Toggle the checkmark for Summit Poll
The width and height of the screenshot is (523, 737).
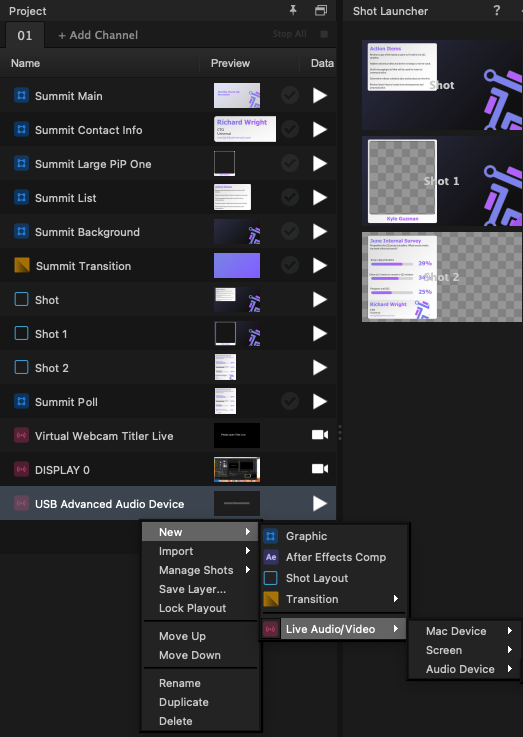[290, 401]
